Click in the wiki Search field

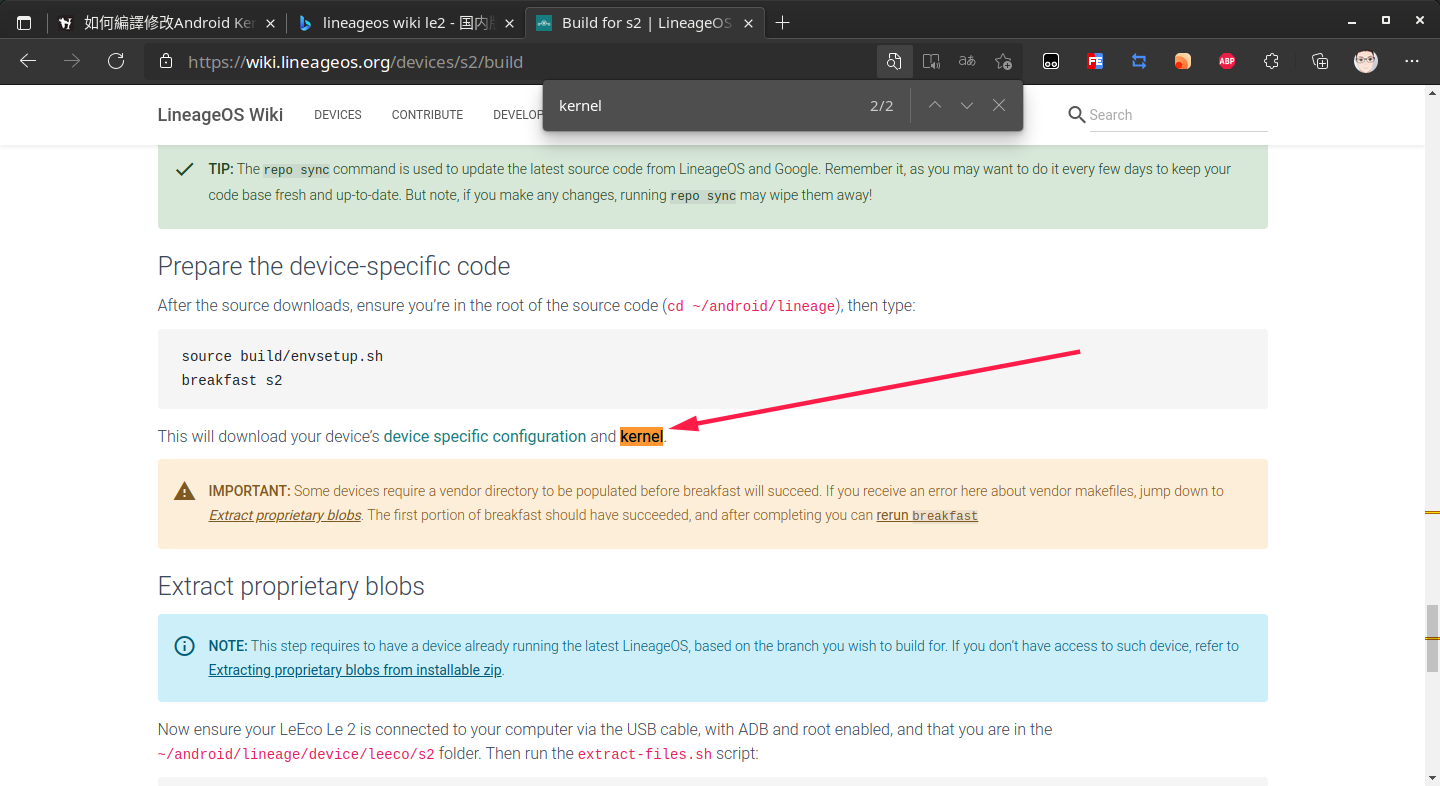click(x=1177, y=115)
